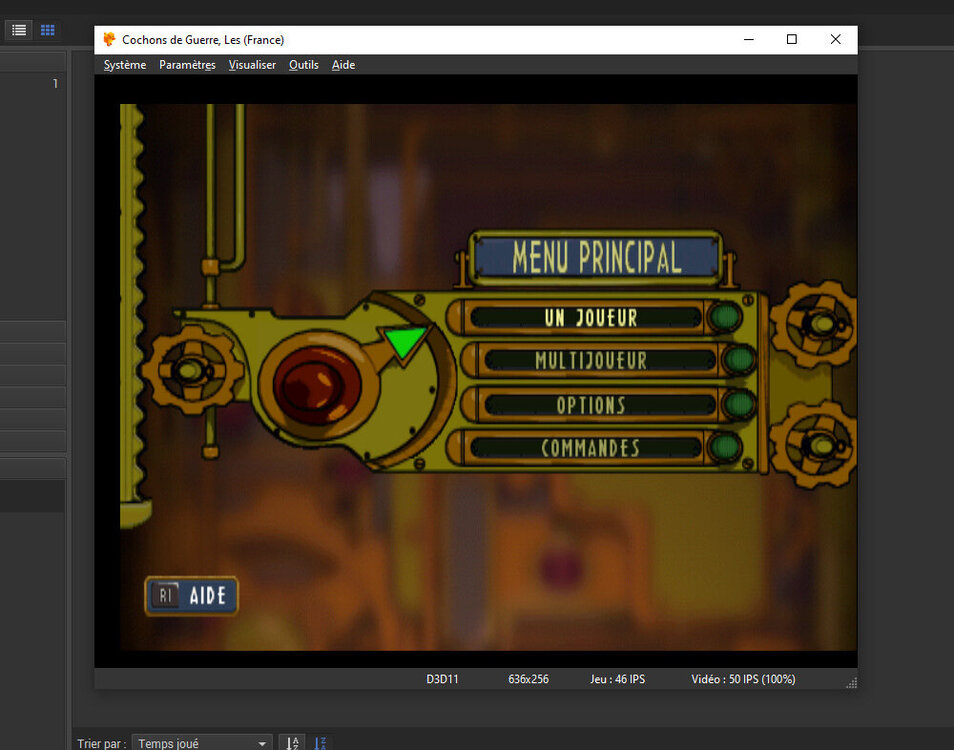Choose OPTIONS in the game menu
Screen dimensions: 954x750
[x=590, y=404]
